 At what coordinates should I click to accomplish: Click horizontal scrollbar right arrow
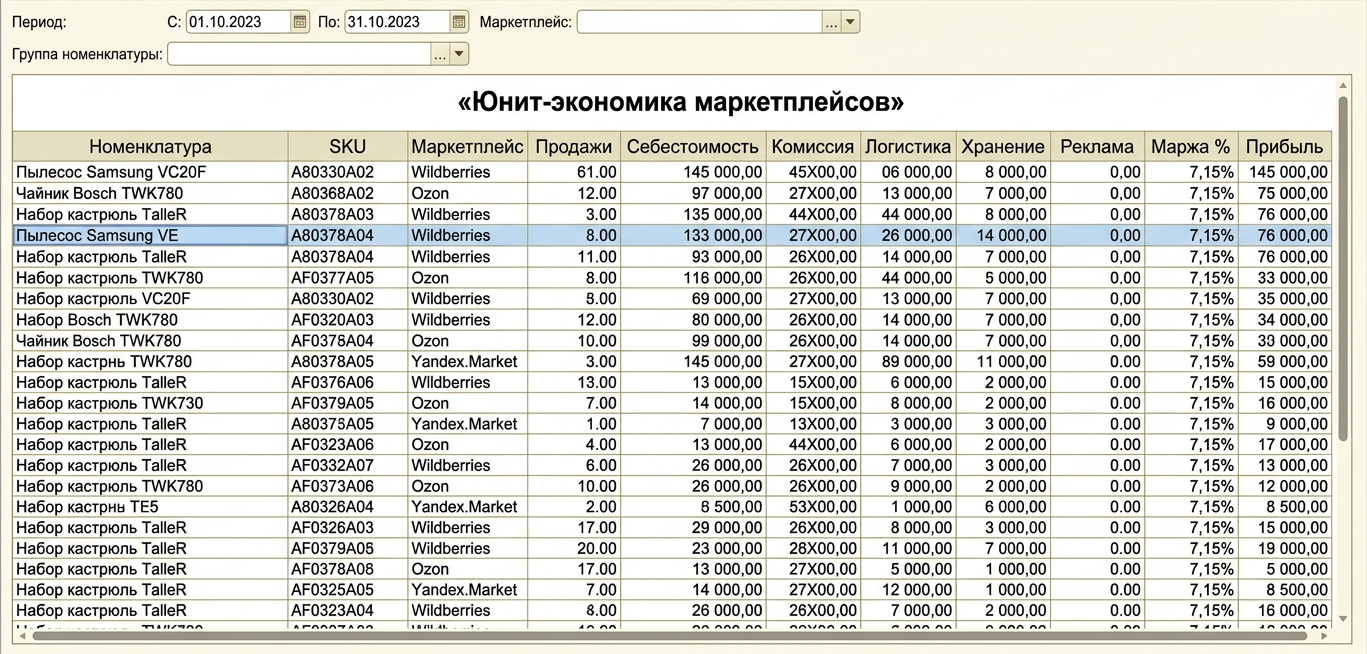1326,635
